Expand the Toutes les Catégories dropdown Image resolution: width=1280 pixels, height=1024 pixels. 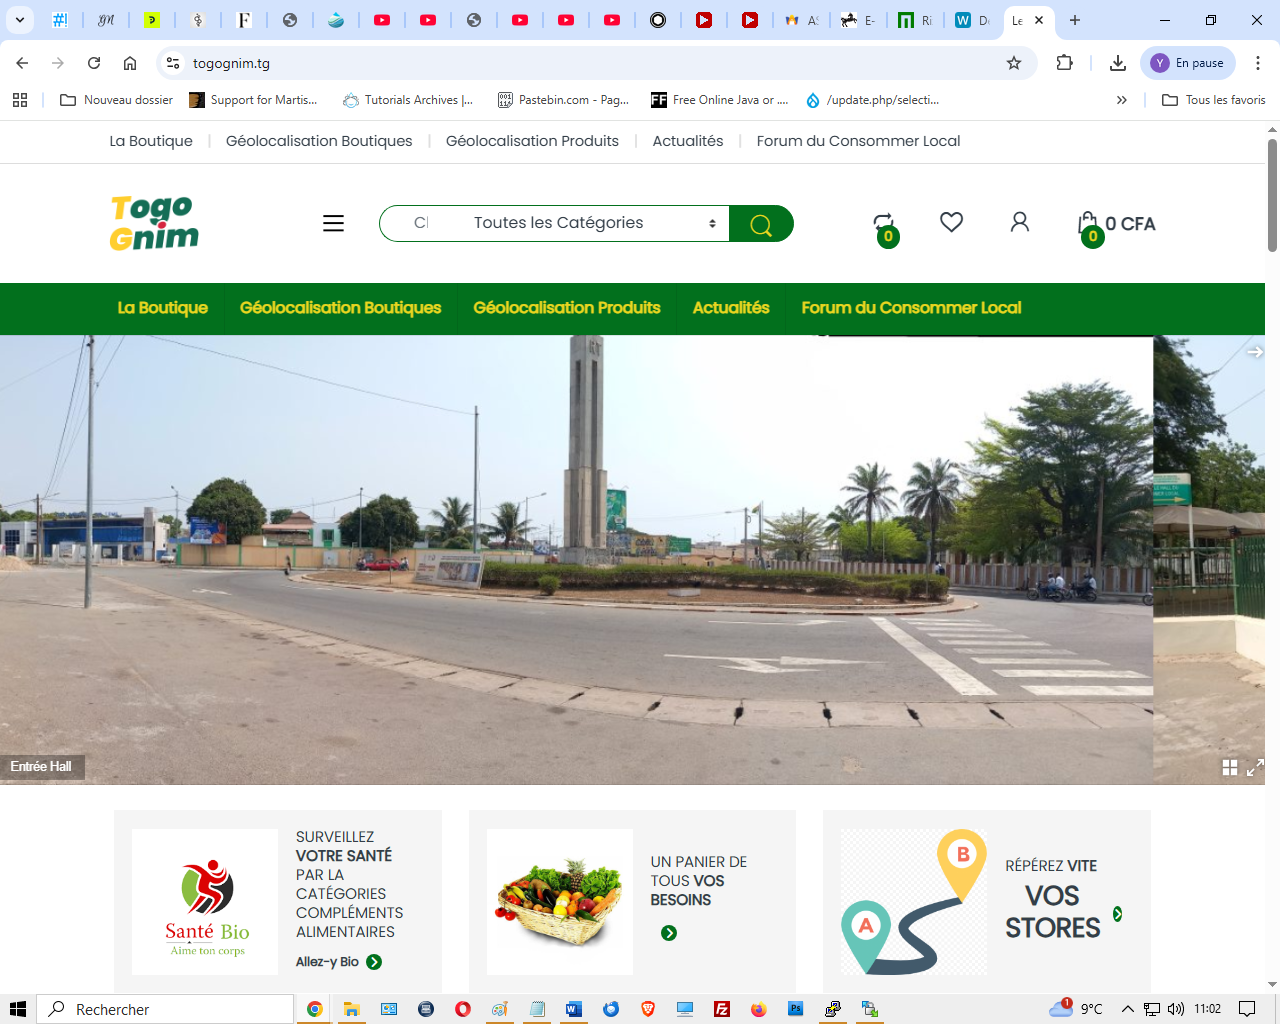(595, 223)
